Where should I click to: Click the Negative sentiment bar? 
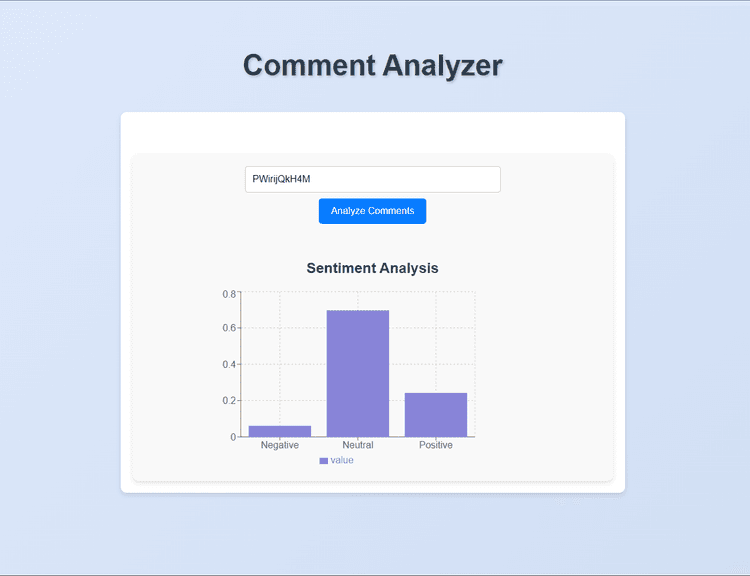click(x=280, y=431)
